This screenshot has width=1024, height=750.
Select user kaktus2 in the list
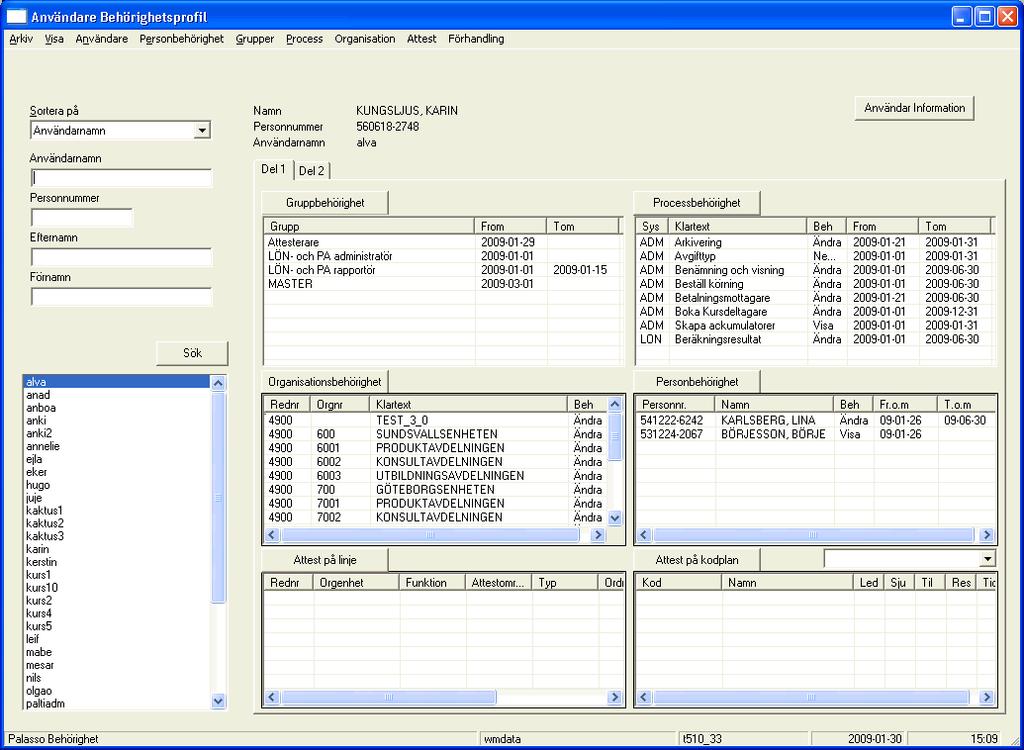(117, 524)
